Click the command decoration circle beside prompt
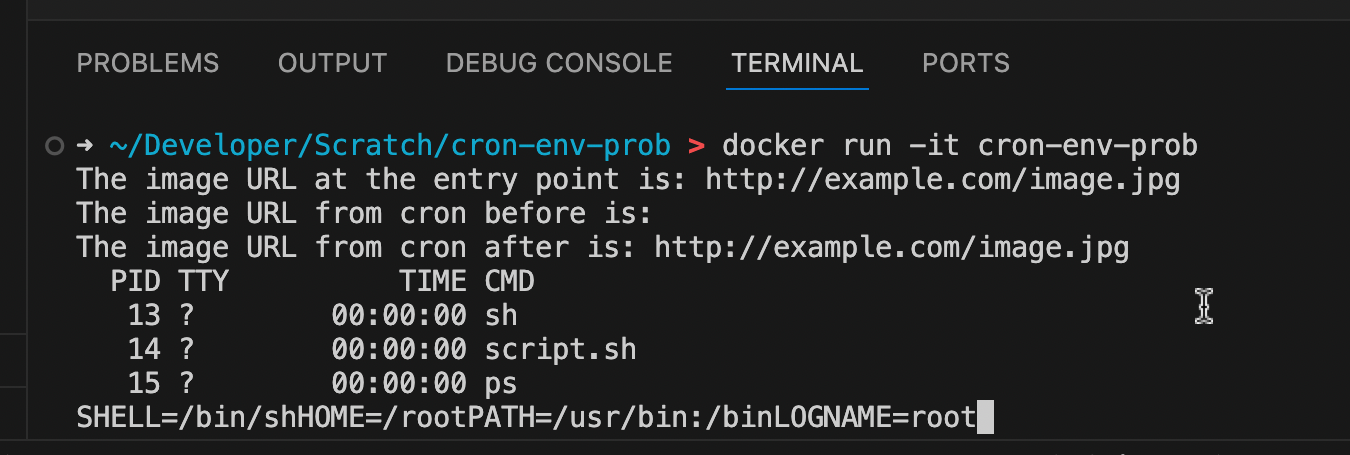The width and height of the screenshot is (1350, 455). click(54, 146)
